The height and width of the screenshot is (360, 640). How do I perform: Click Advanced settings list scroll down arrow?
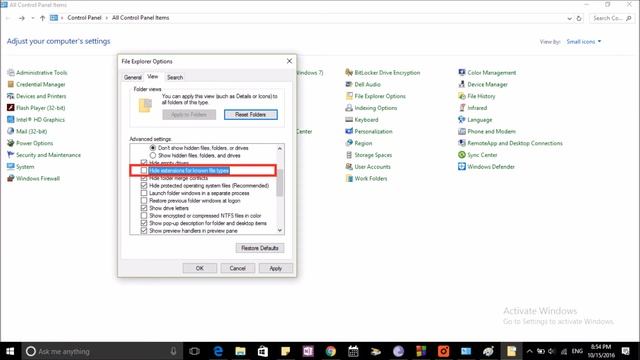280,230
